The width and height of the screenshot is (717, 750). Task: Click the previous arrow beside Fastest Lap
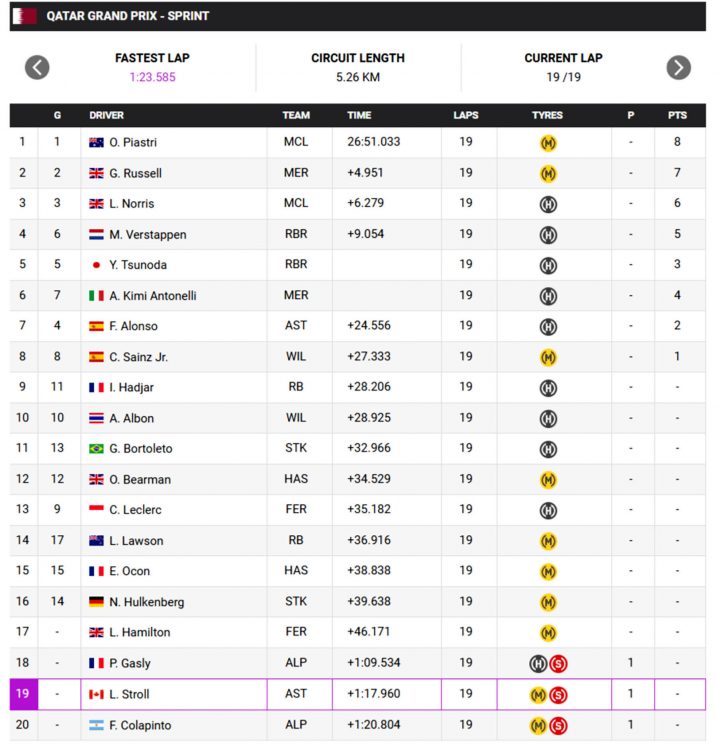37,67
